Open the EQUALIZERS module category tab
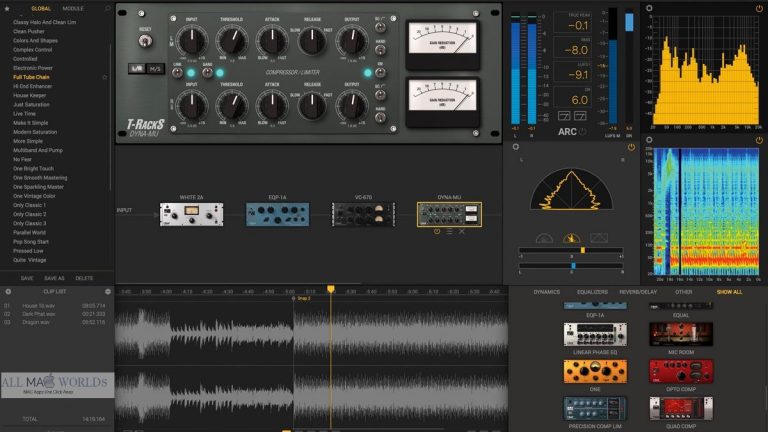Screen dimensions: 768x432 click(x=592, y=292)
